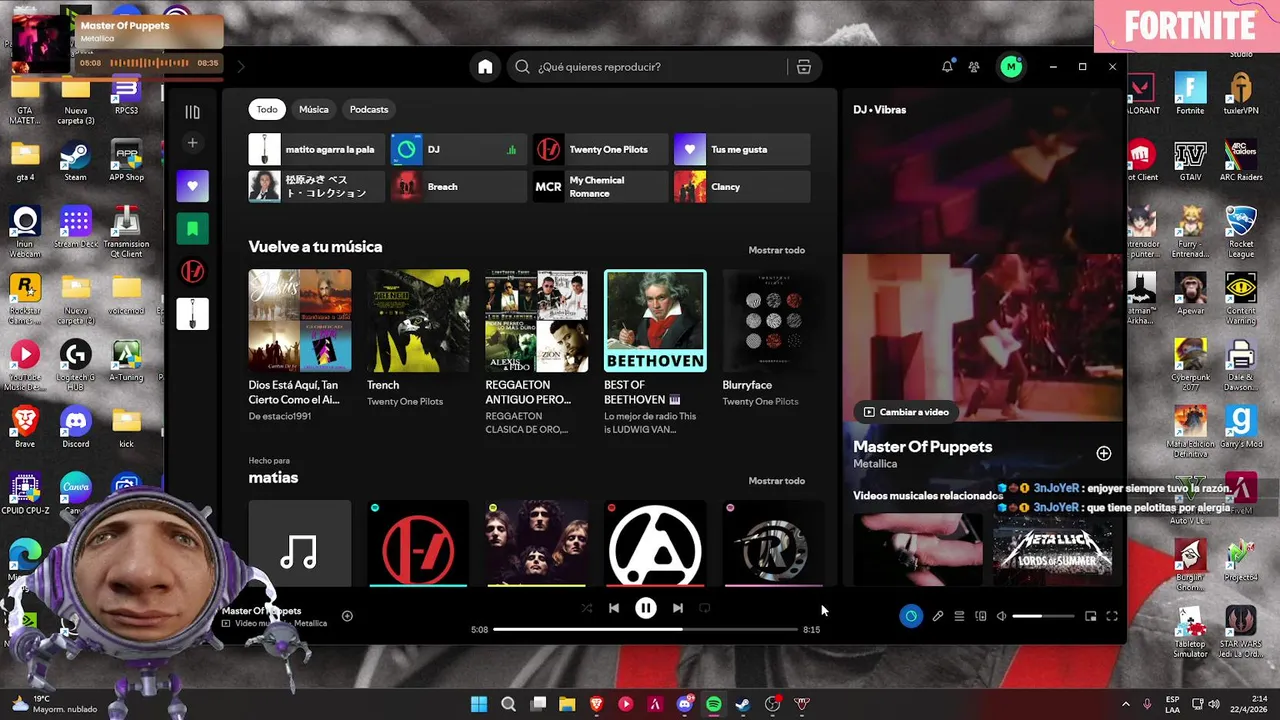
Task: Open the miniplayer icon
Action: [1091, 616]
